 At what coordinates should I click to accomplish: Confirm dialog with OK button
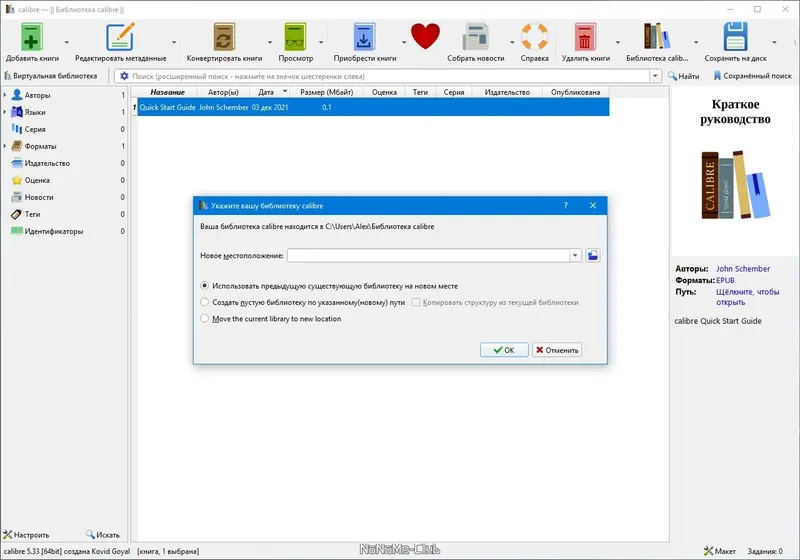[x=504, y=350]
